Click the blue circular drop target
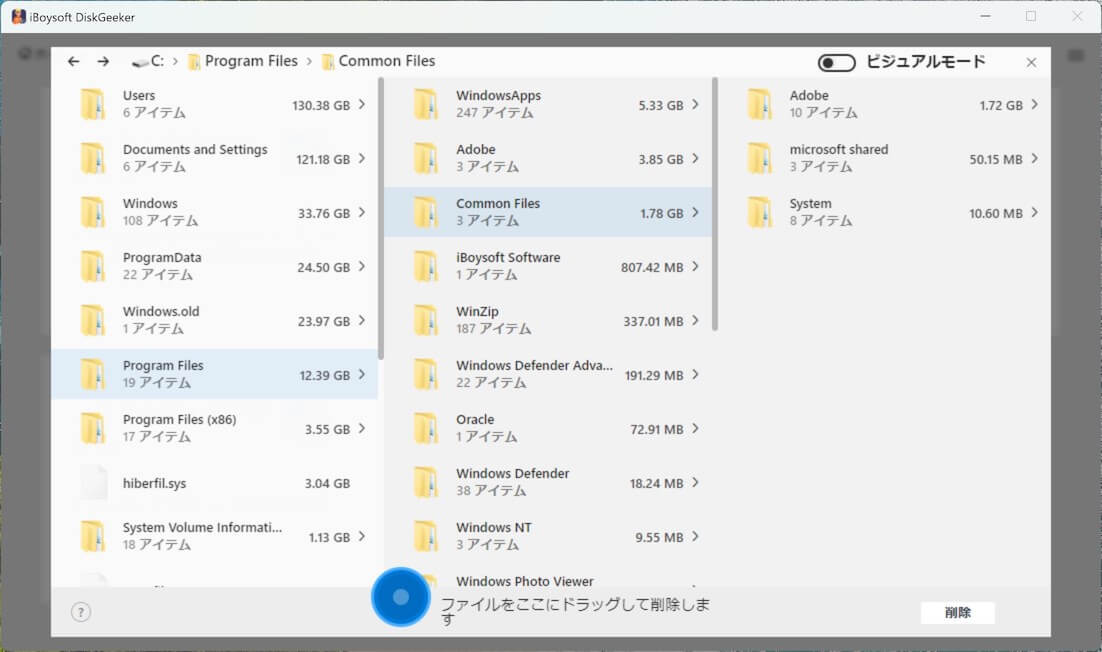This screenshot has width=1102, height=652. pos(401,597)
